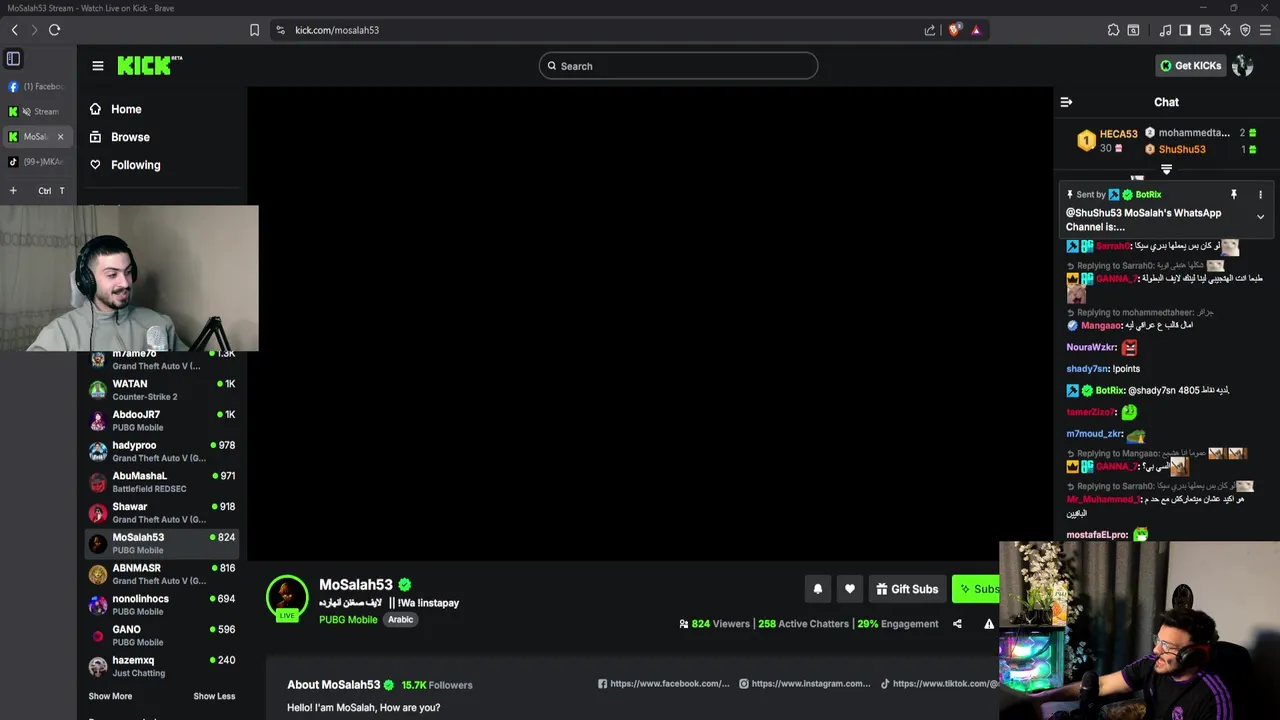This screenshot has height=720, width=1280.
Task: Reload the Kick page
Action: click(55, 30)
